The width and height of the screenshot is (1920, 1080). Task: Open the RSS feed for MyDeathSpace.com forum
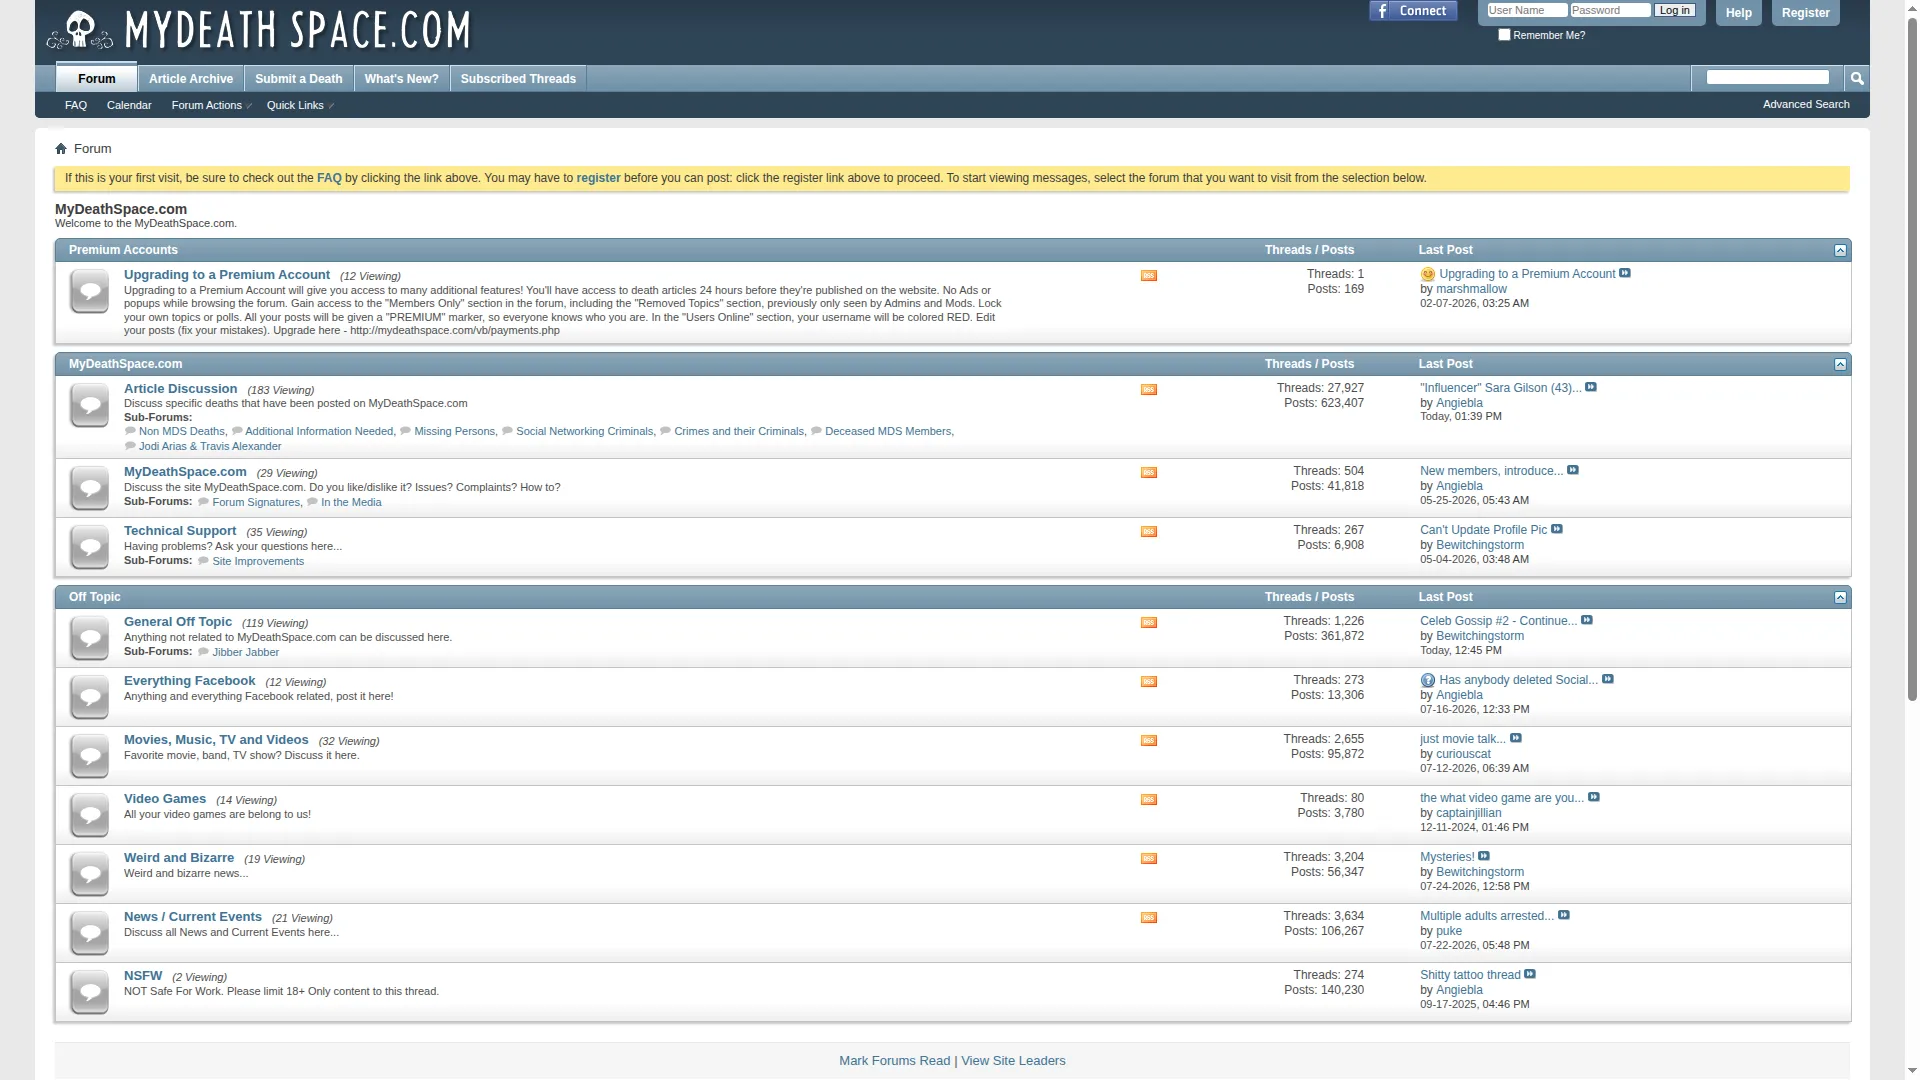(1149, 473)
